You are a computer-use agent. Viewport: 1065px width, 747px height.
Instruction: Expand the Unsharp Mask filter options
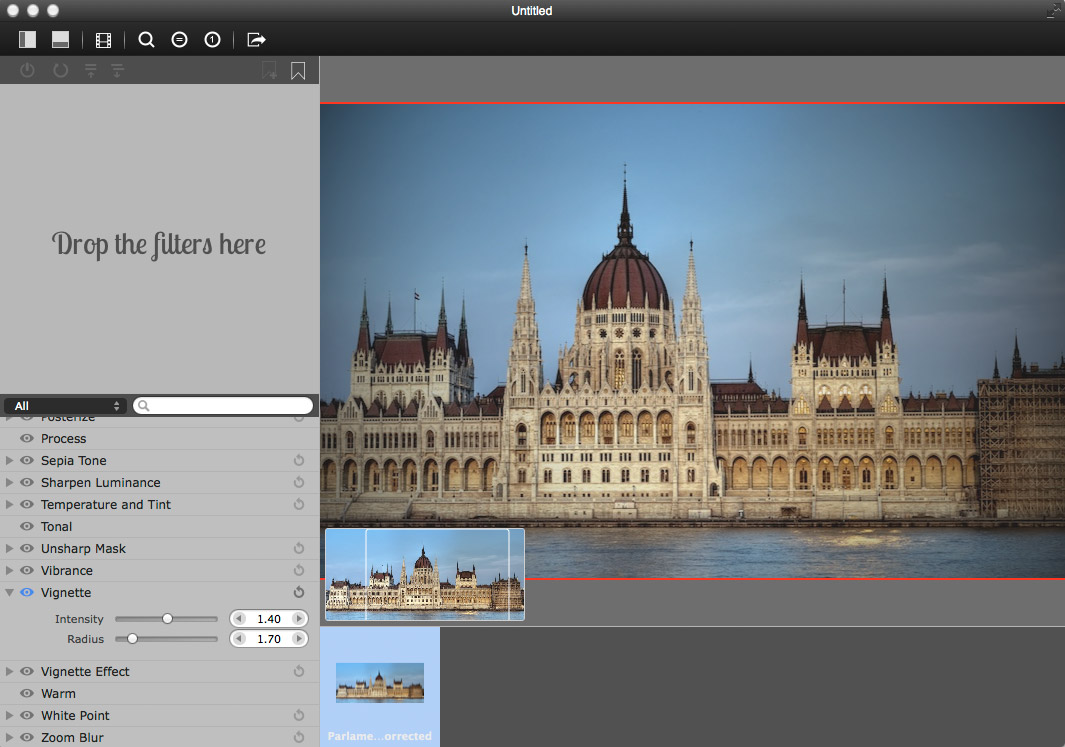coord(10,549)
